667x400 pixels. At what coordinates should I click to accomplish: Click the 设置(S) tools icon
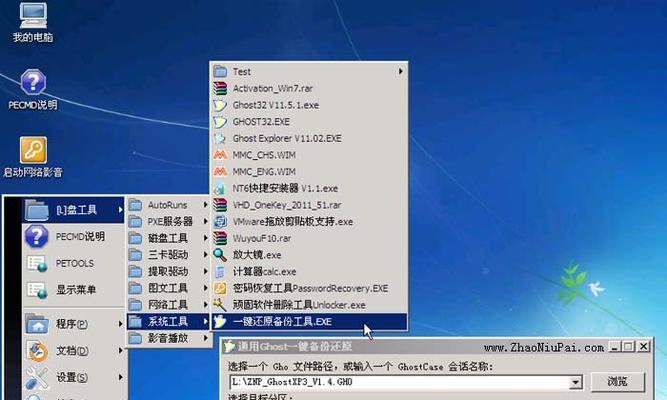(x=37, y=377)
